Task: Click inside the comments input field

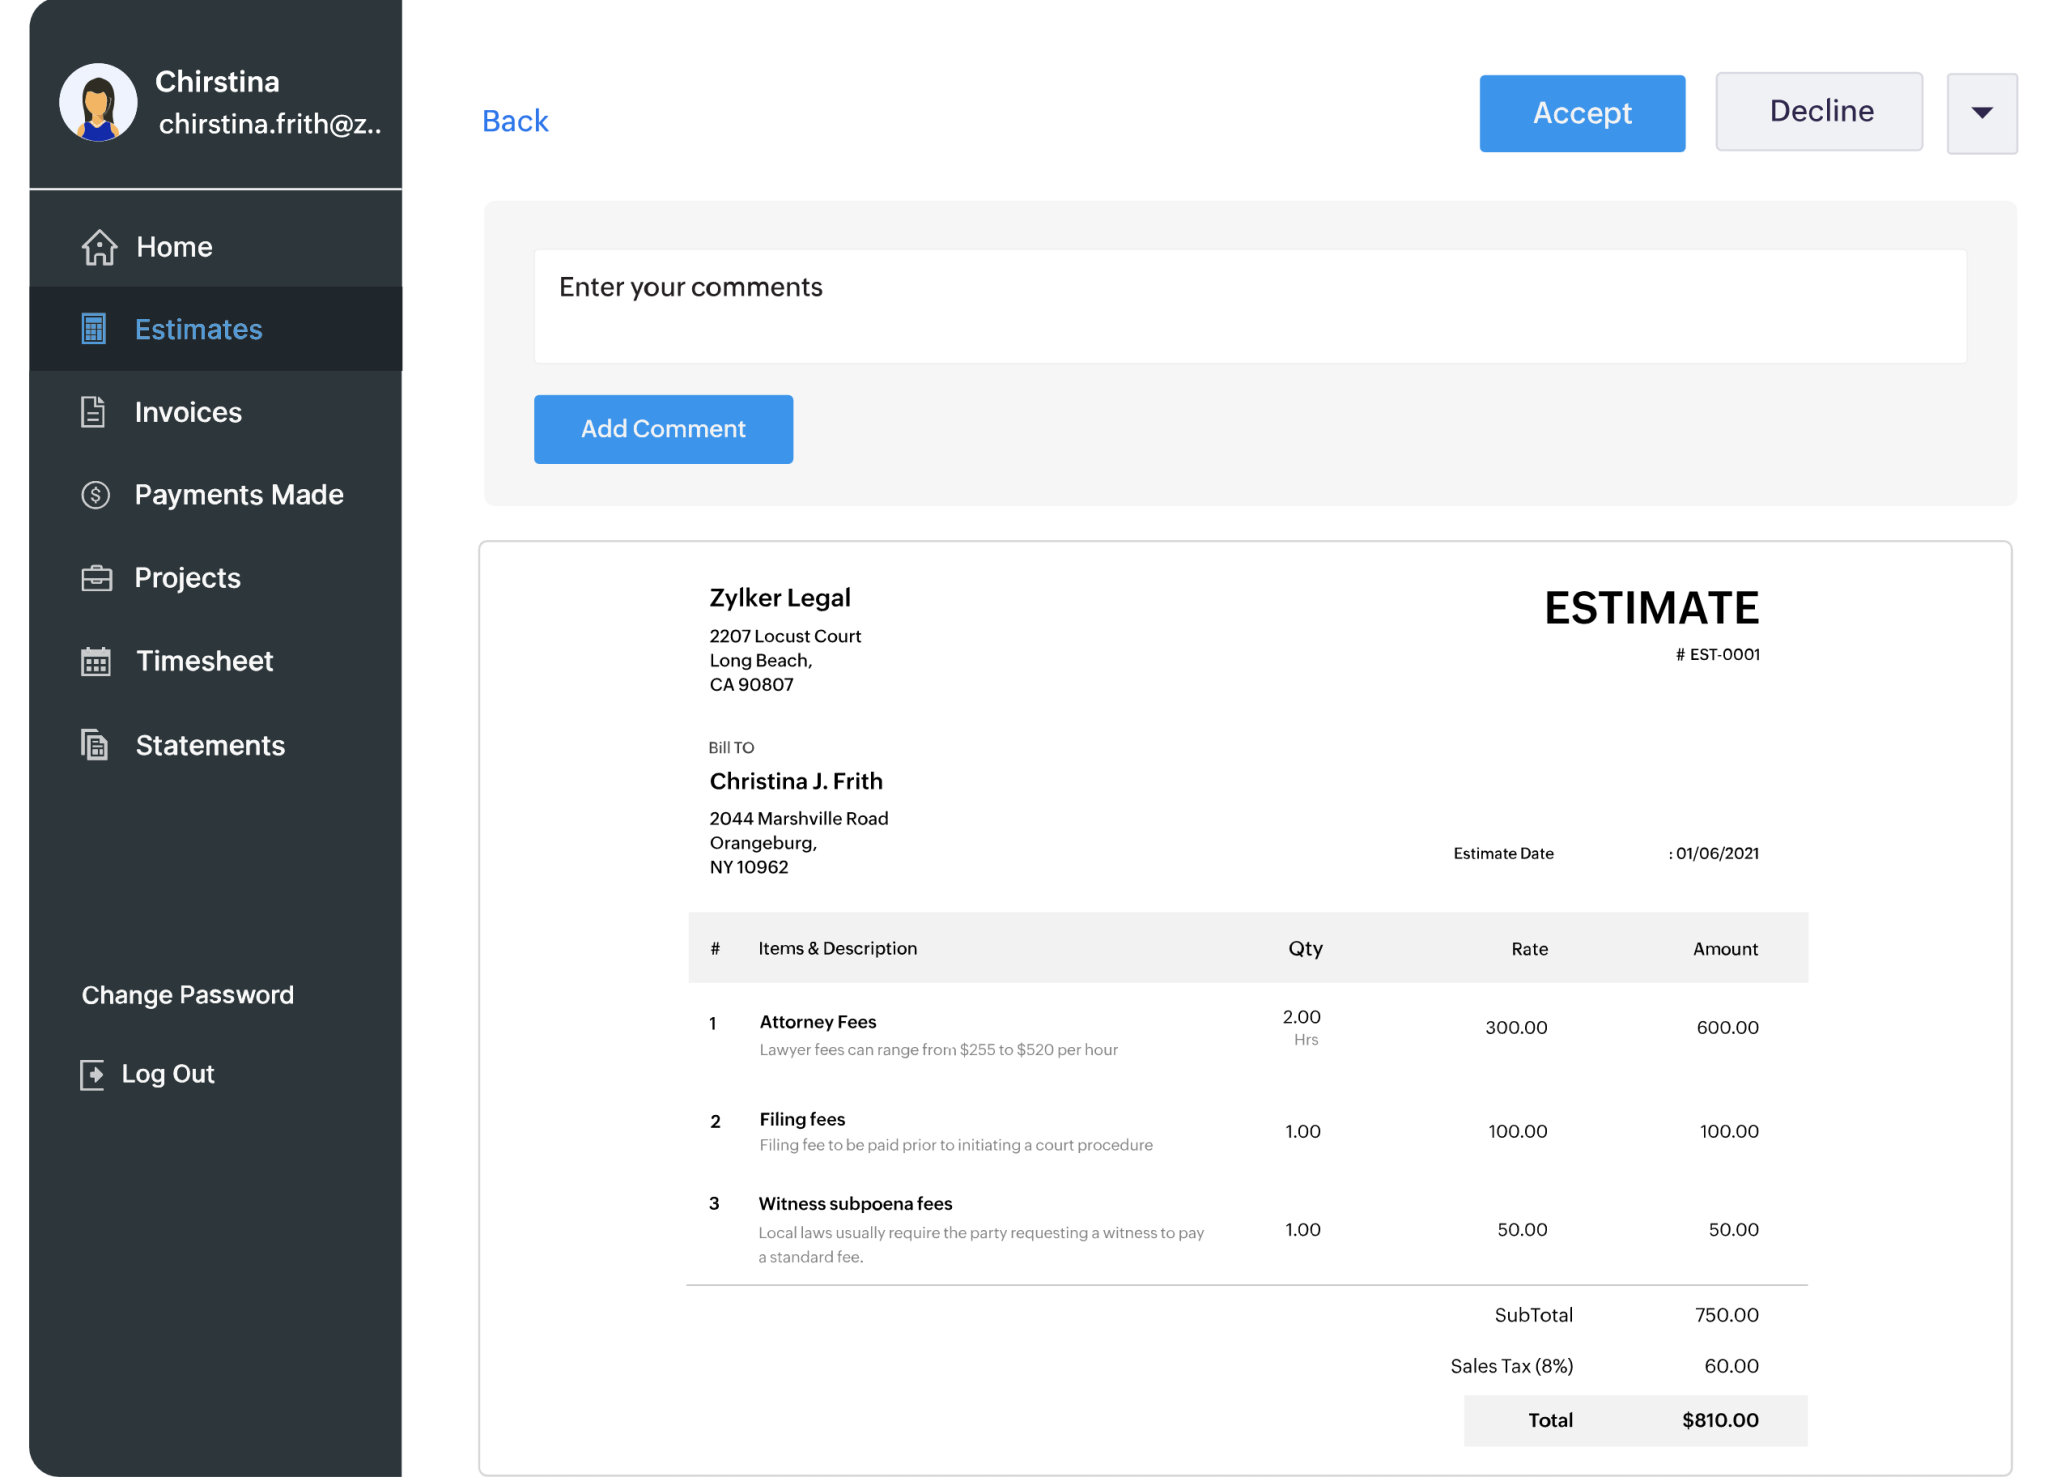Action: (x=1248, y=306)
